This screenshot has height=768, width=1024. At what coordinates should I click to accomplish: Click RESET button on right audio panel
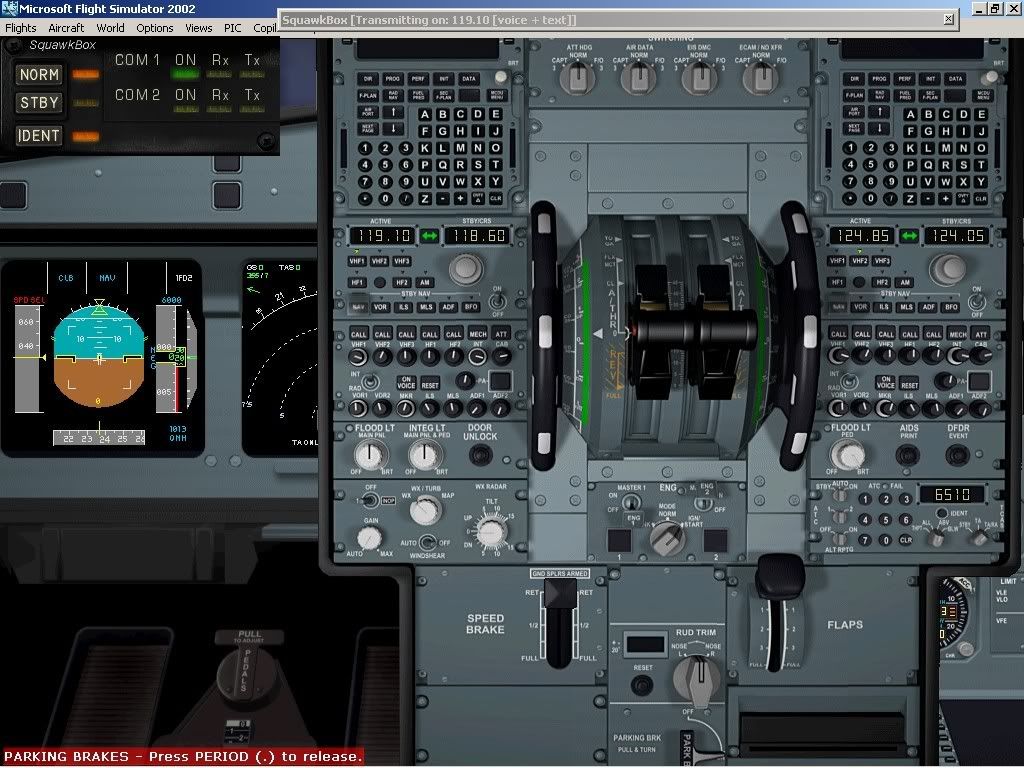[x=910, y=383]
